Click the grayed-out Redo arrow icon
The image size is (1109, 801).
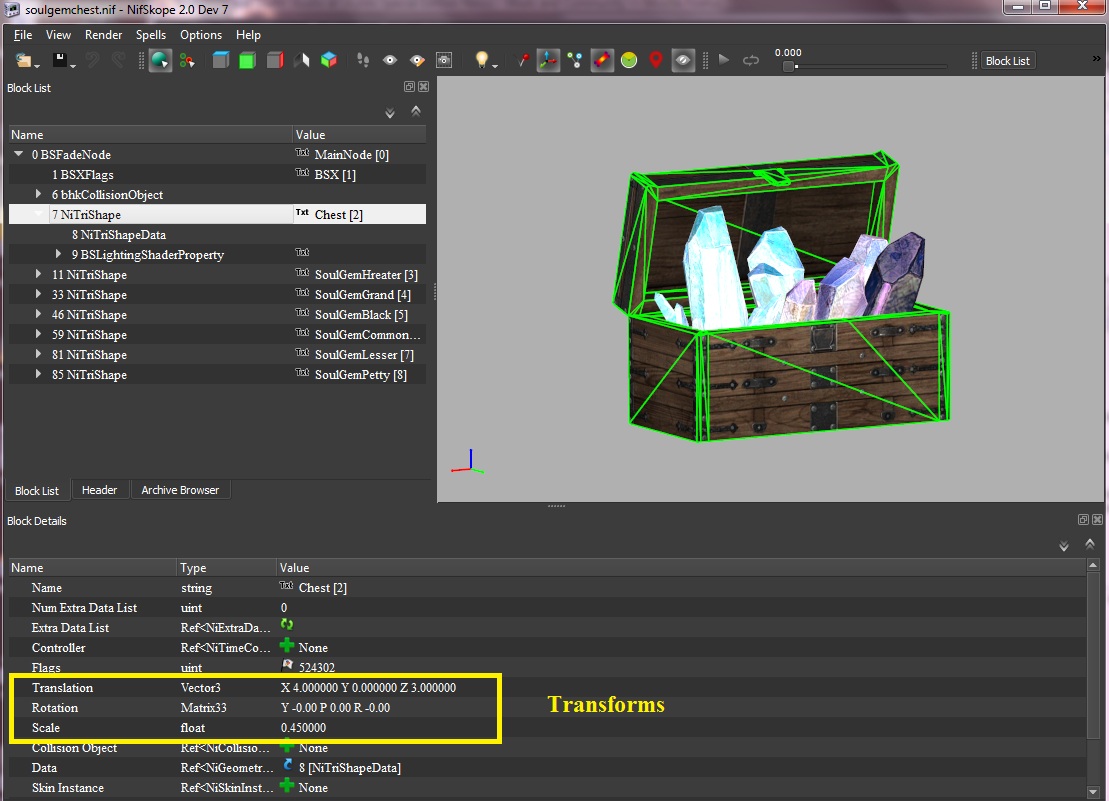[x=118, y=61]
